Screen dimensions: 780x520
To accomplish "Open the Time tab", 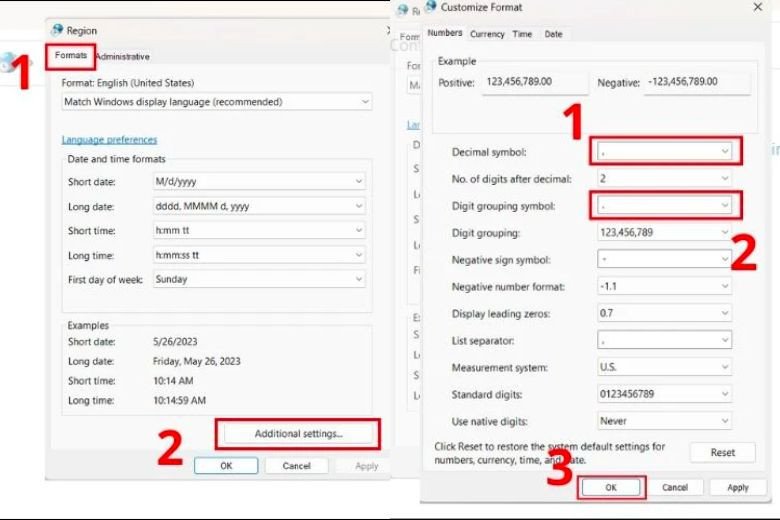I will point(522,34).
